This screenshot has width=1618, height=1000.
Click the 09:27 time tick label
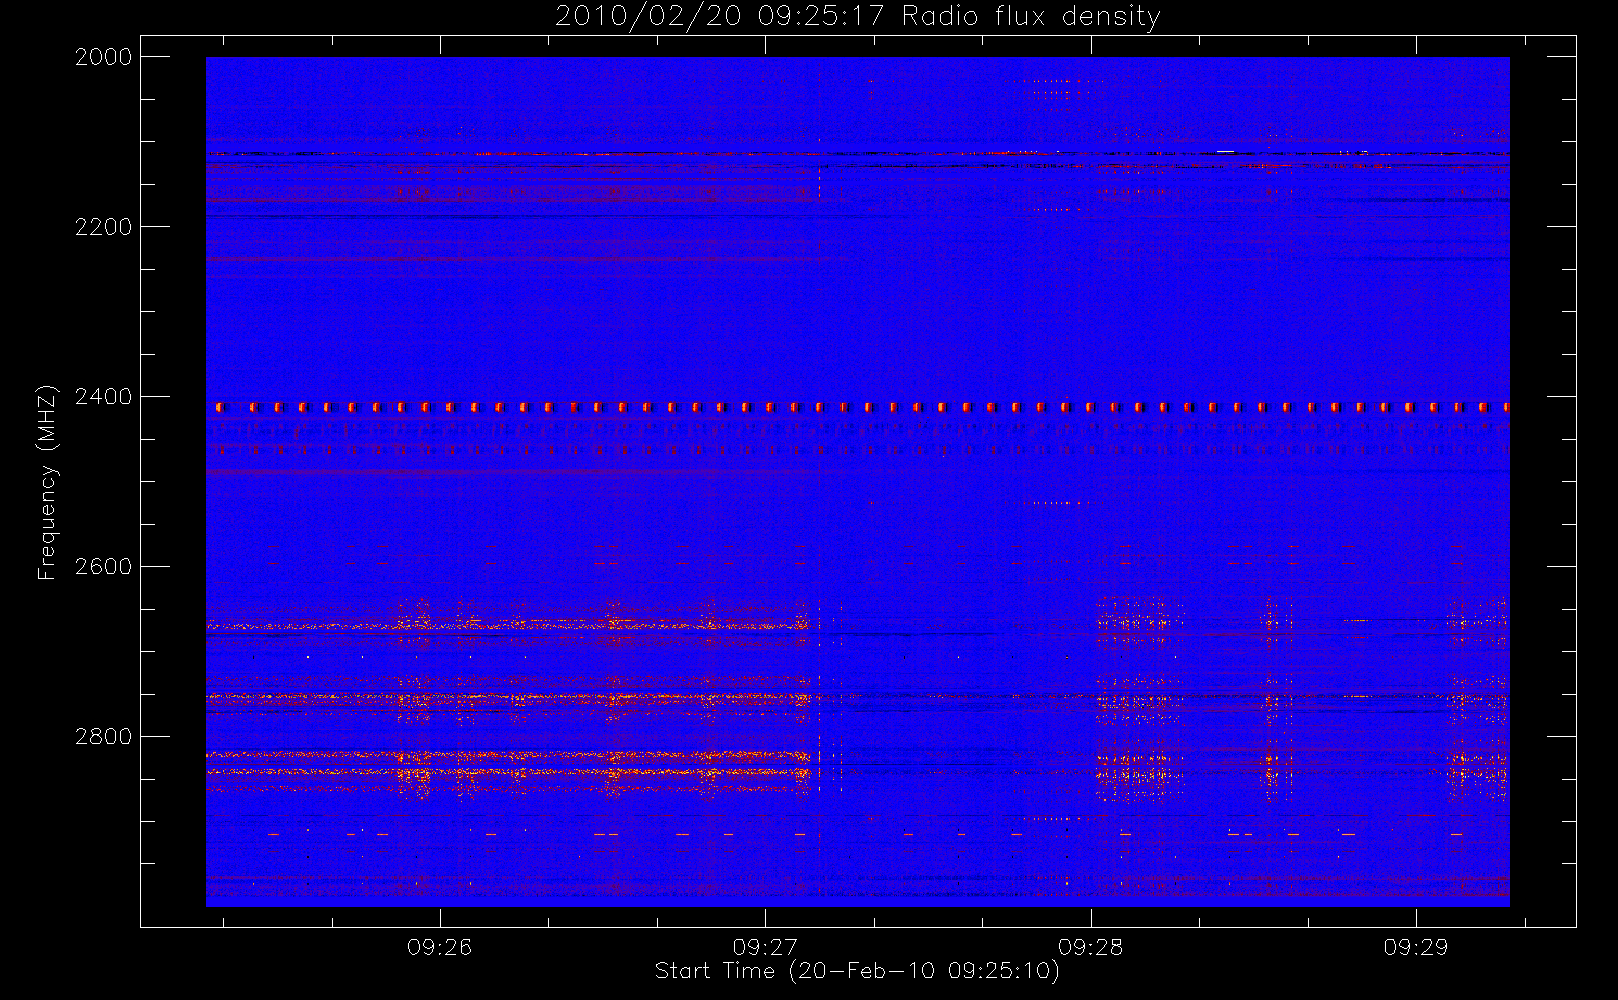tap(765, 947)
